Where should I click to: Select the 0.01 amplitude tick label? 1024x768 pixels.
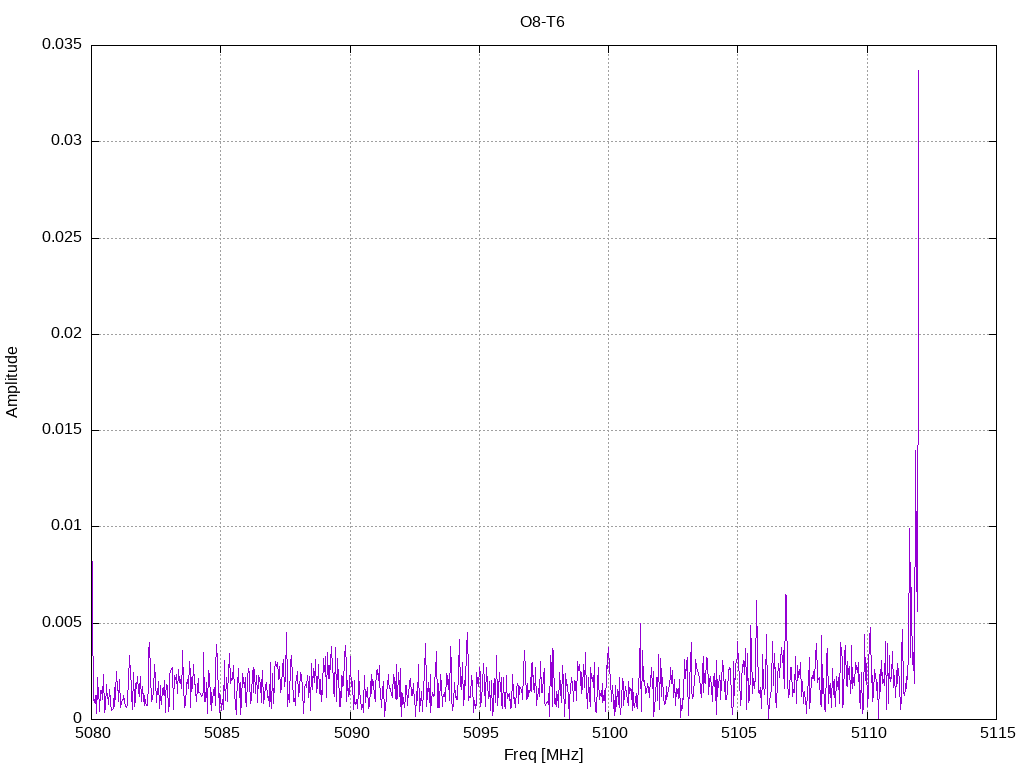point(65,526)
